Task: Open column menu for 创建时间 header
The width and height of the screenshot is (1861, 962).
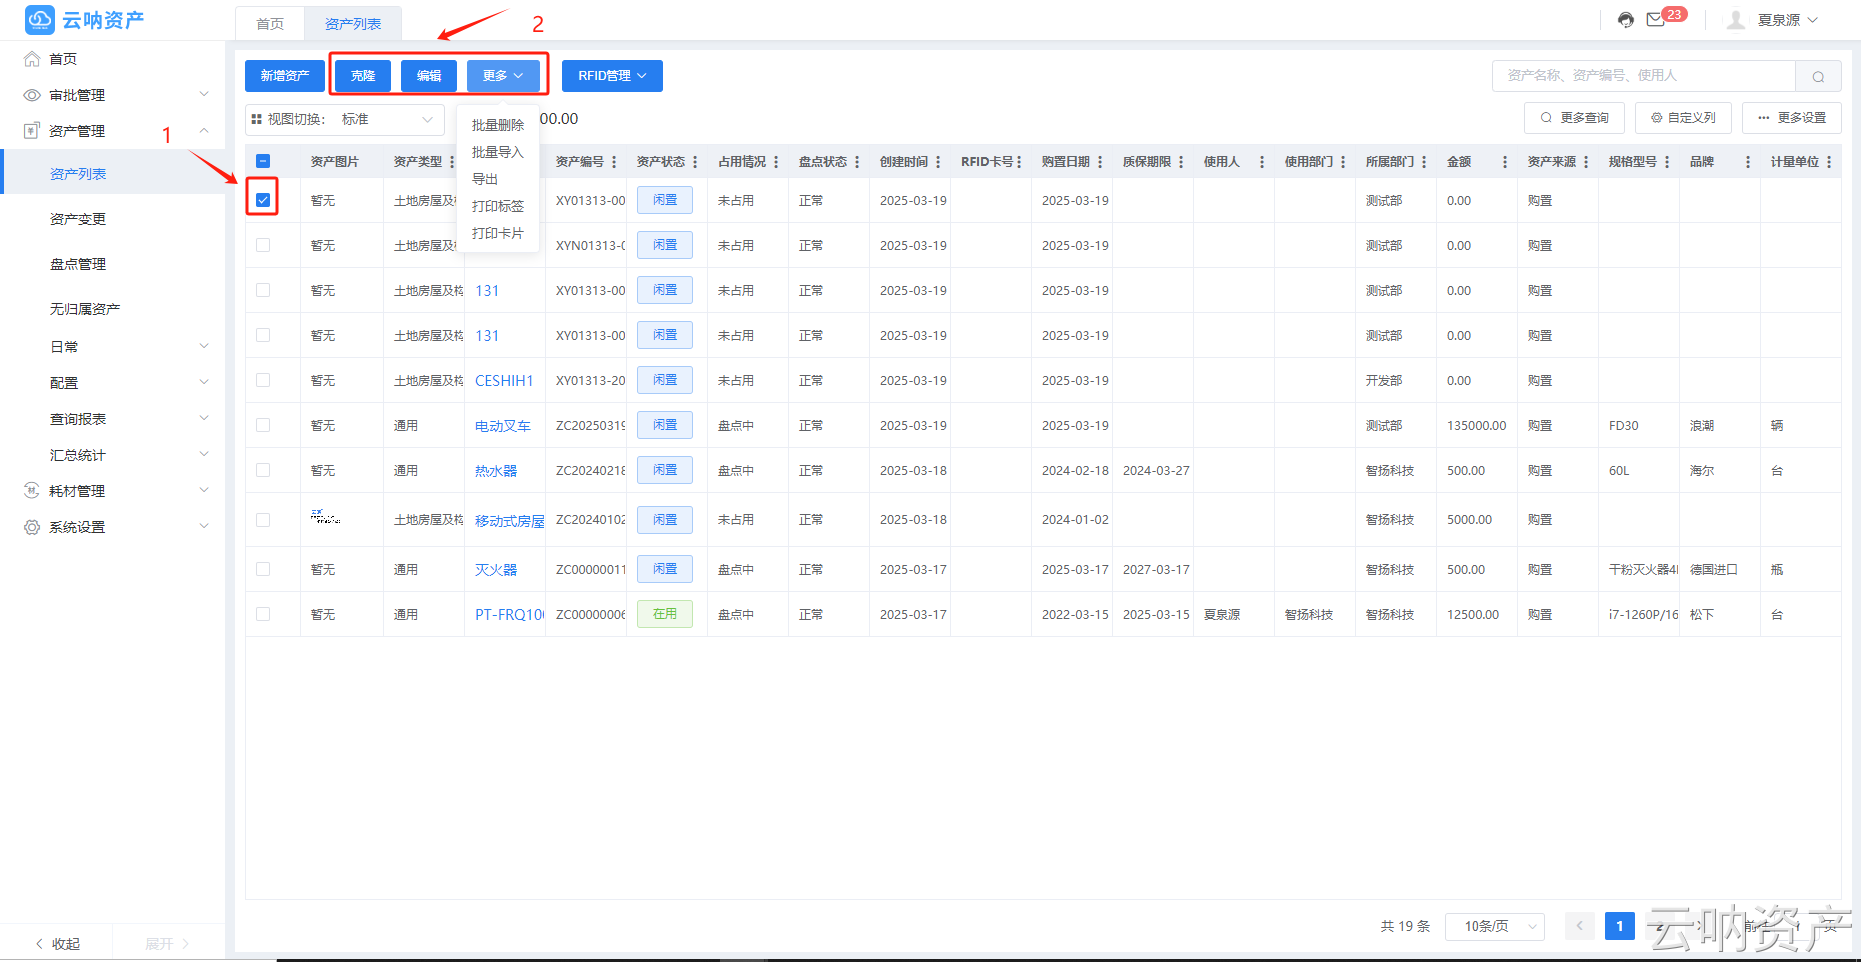Action: (x=938, y=162)
